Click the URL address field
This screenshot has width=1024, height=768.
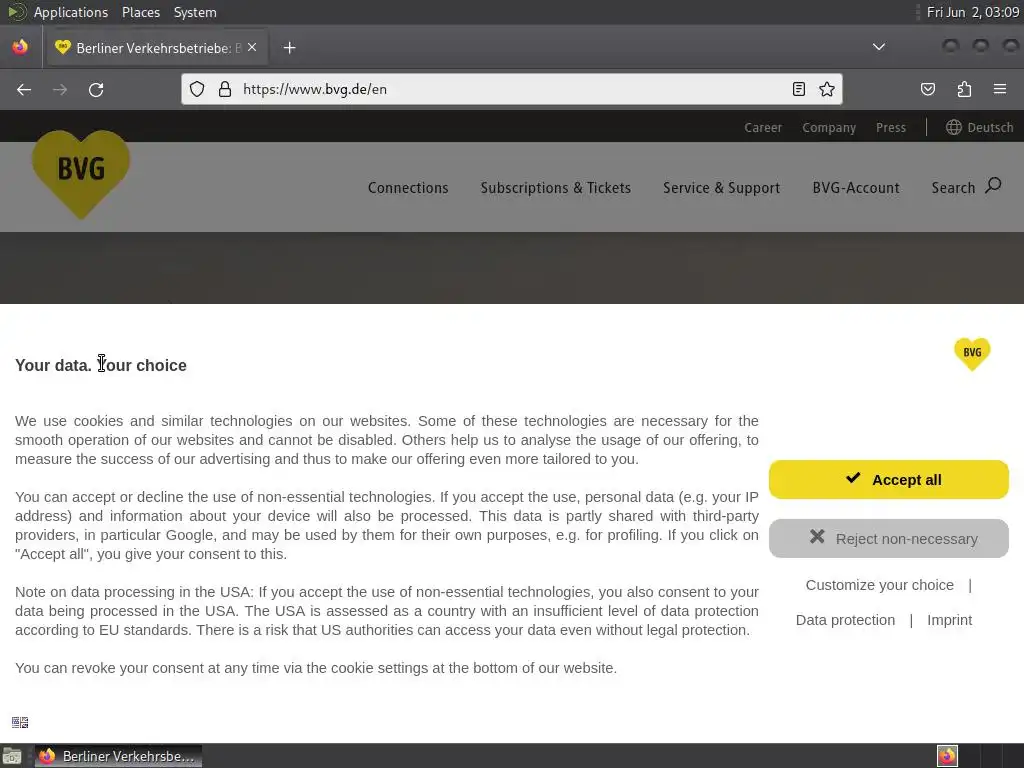click(511, 89)
